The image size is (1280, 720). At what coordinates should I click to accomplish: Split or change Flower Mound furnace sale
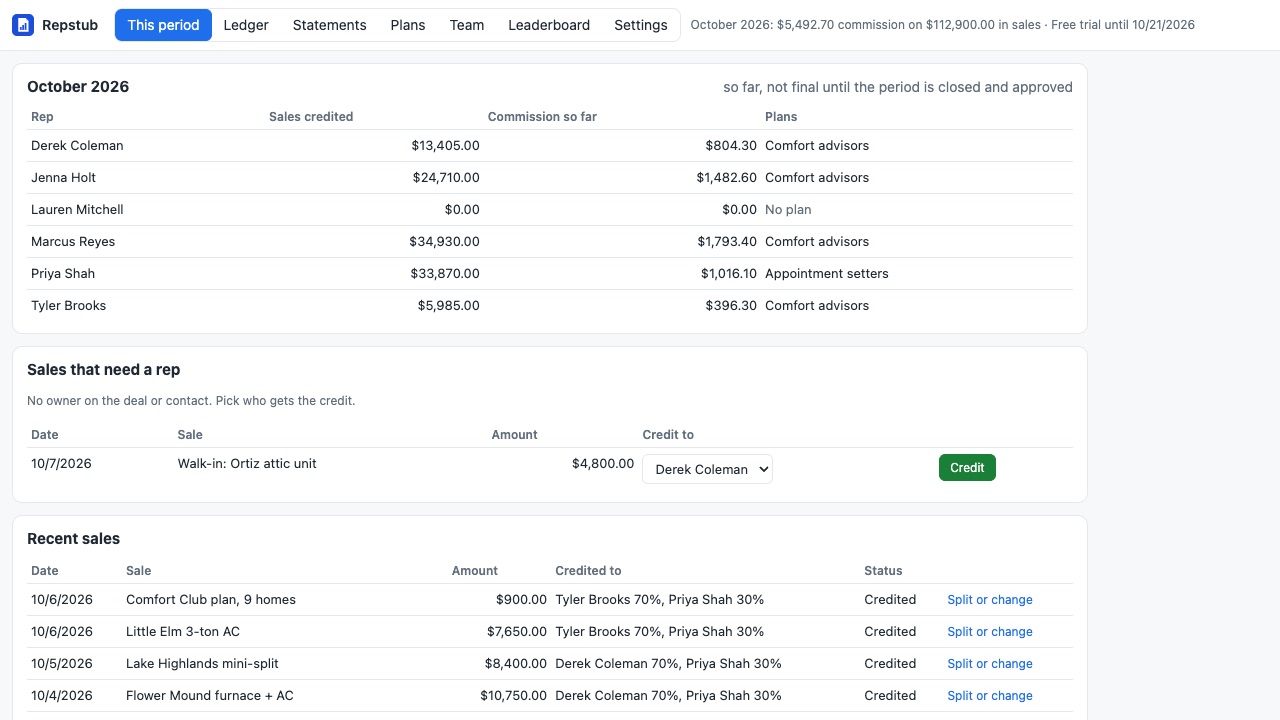click(990, 696)
